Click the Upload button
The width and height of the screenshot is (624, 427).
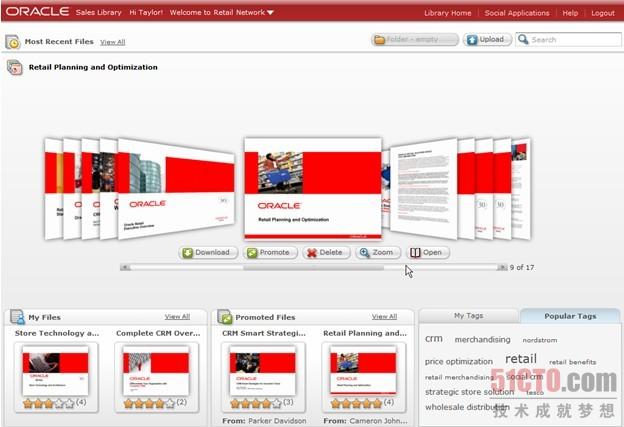(x=487, y=39)
